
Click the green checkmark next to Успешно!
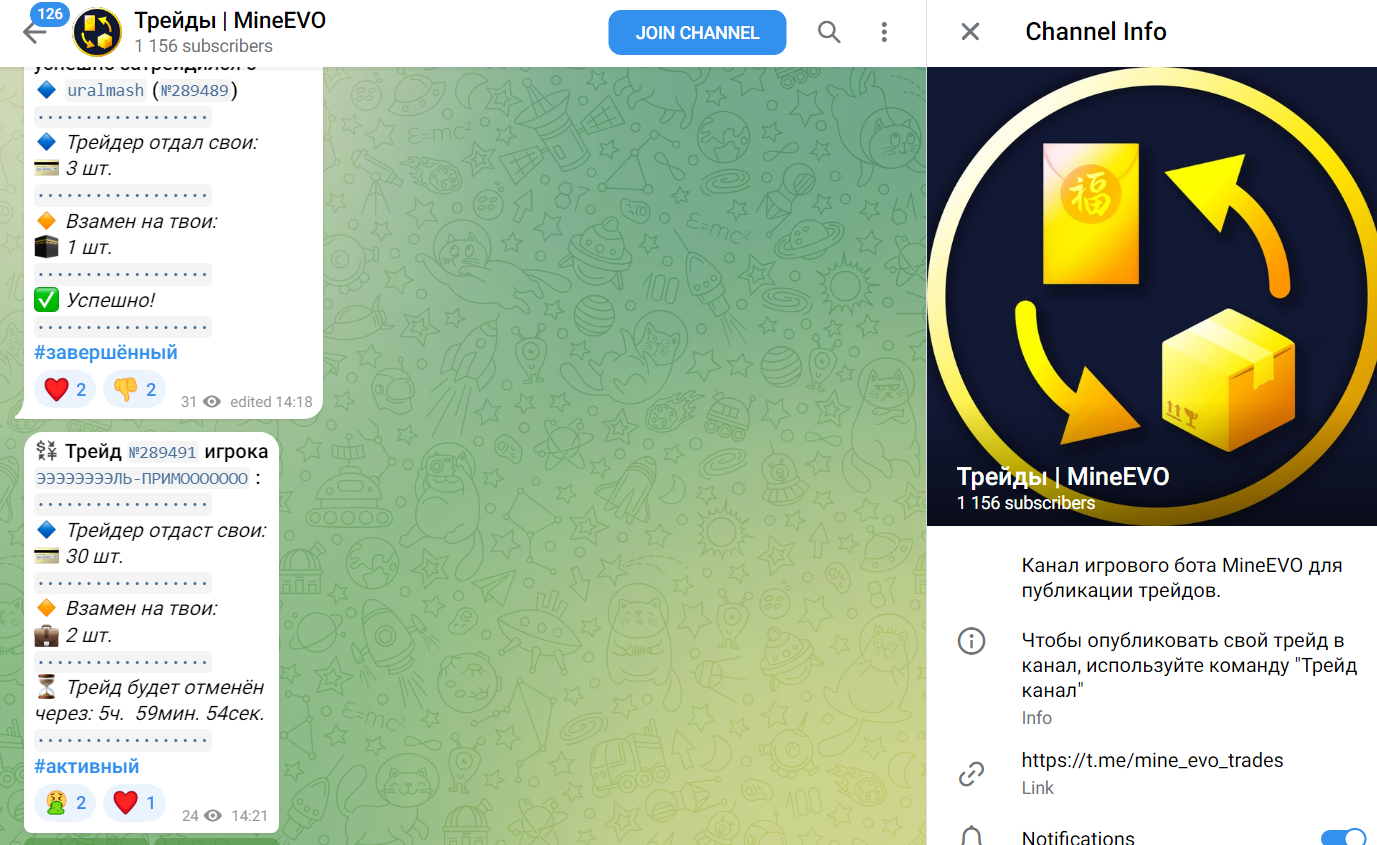[x=46, y=299]
